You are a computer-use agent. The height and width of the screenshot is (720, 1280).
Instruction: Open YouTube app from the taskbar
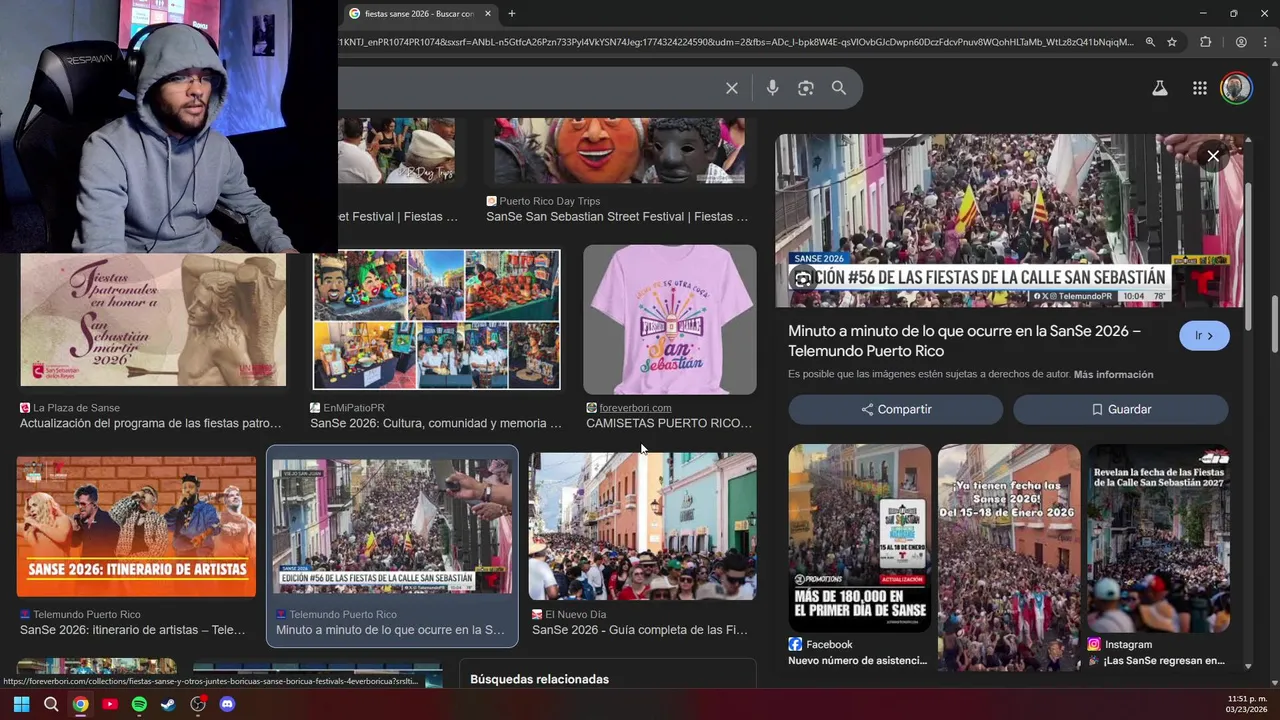pos(110,704)
